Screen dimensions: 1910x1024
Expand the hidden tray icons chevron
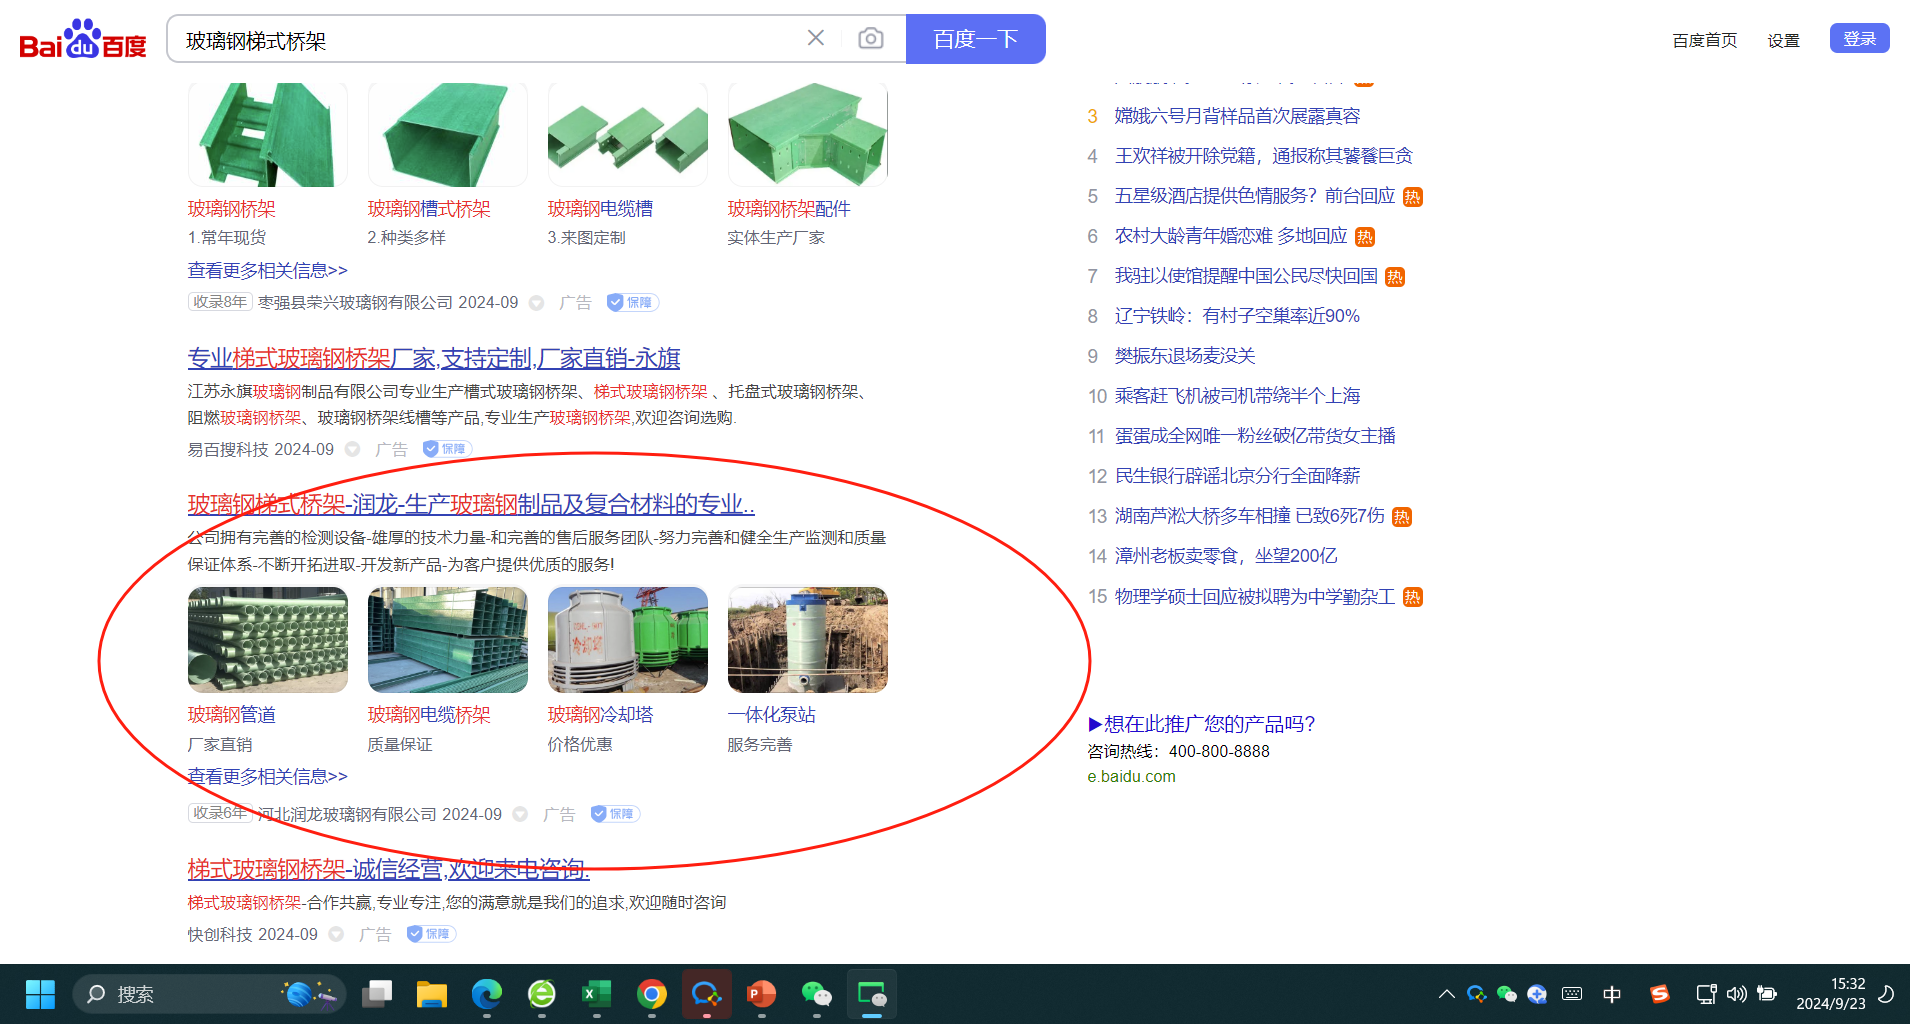1447,994
